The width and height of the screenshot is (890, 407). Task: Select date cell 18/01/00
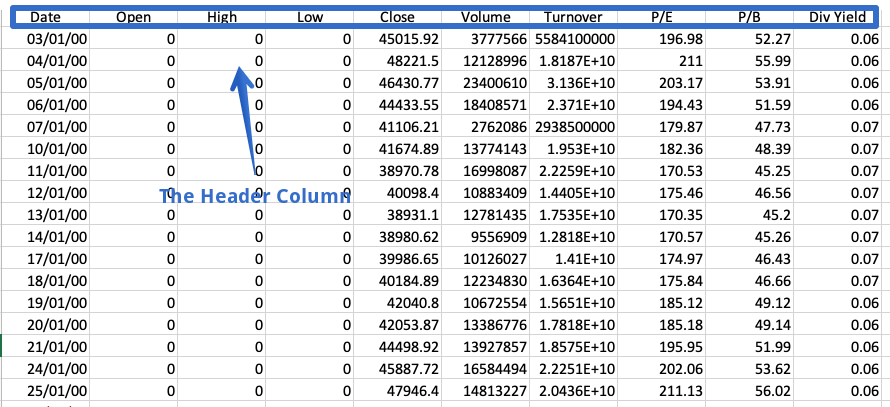pos(45,281)
